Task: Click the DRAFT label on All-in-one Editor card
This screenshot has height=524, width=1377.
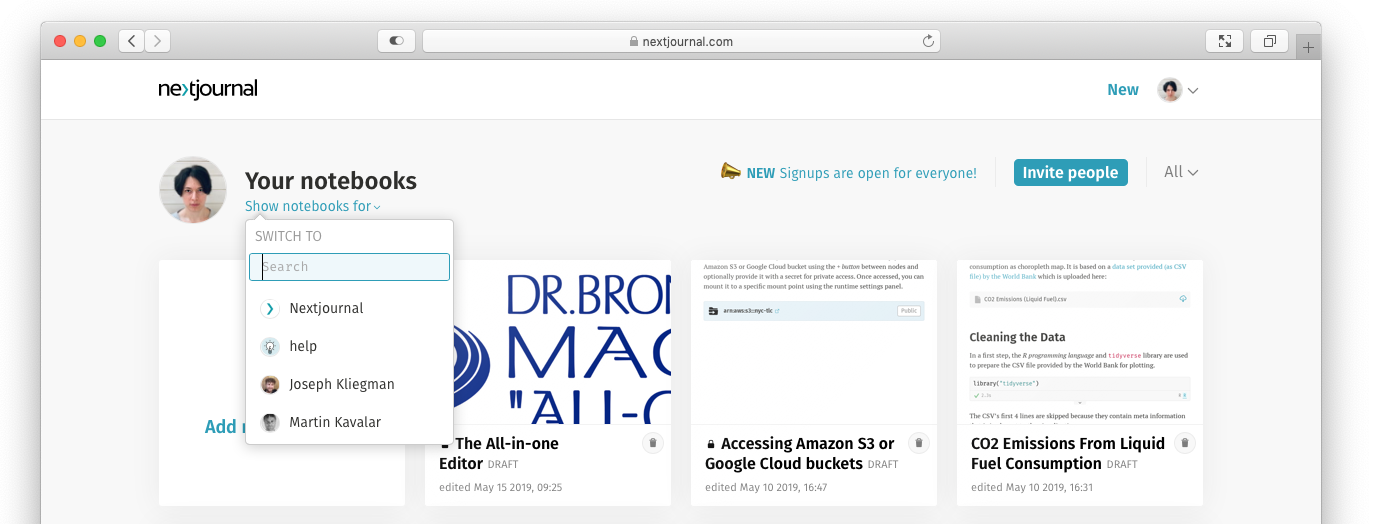Action: [x=504, y=465]
